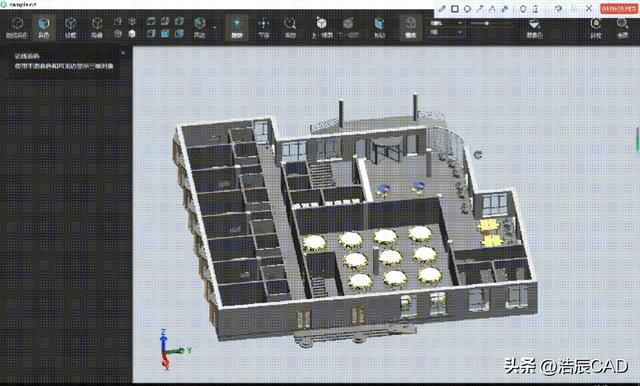The width and height of the screenshot is (640, 386).
Task: Pick the rectangle tool in the annotation bar
Action: point(455,9)
